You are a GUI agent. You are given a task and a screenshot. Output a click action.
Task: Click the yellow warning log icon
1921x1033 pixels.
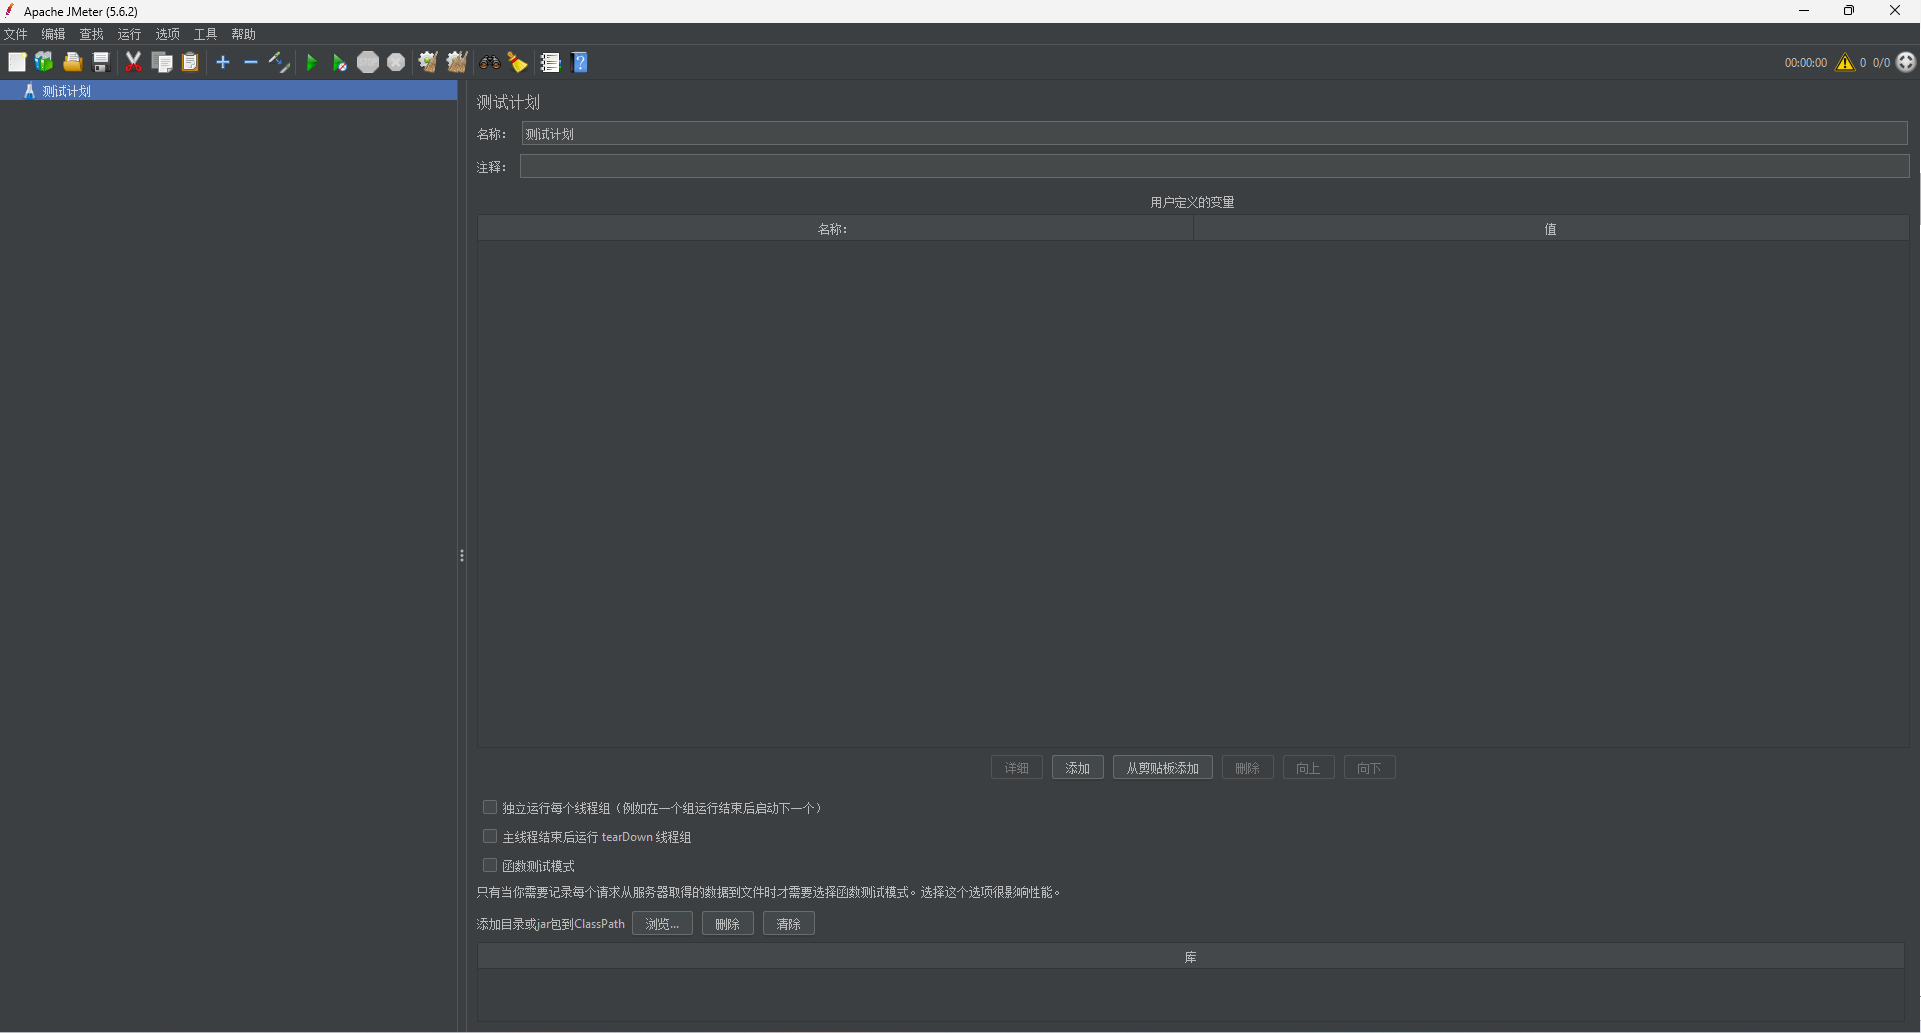pyautogui.click(x=1845, y=62)
